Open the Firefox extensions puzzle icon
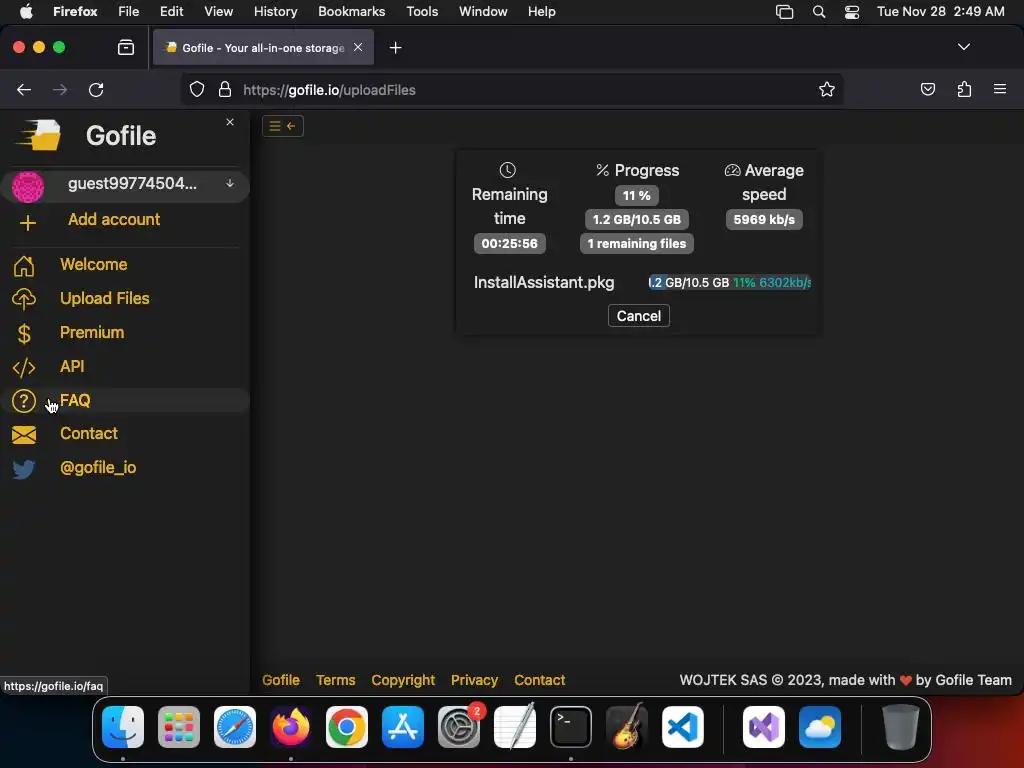Viewport: 1024px width, 768px height. (x=964, y=90)
